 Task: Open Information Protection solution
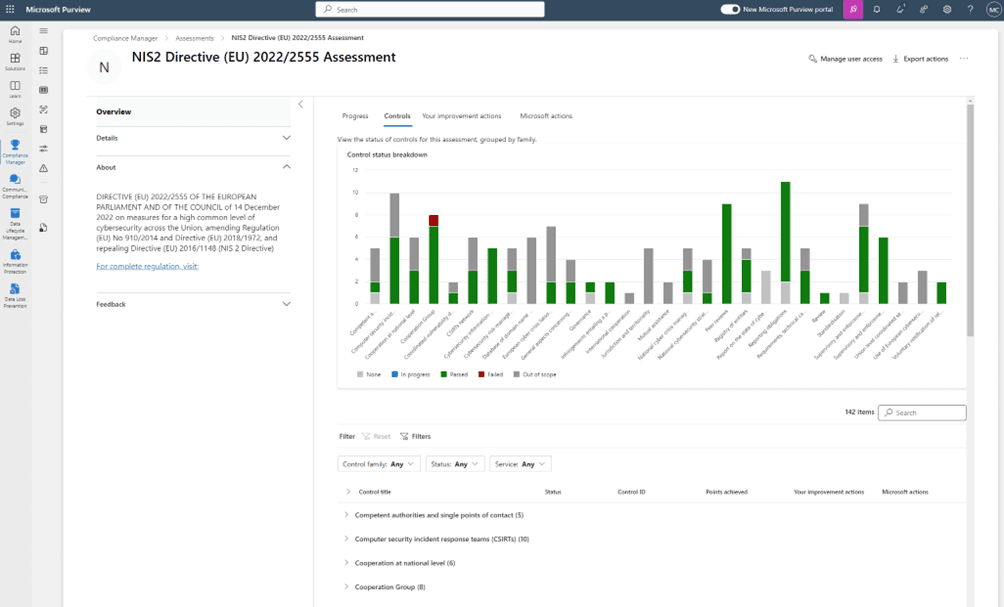click(15, 261)
